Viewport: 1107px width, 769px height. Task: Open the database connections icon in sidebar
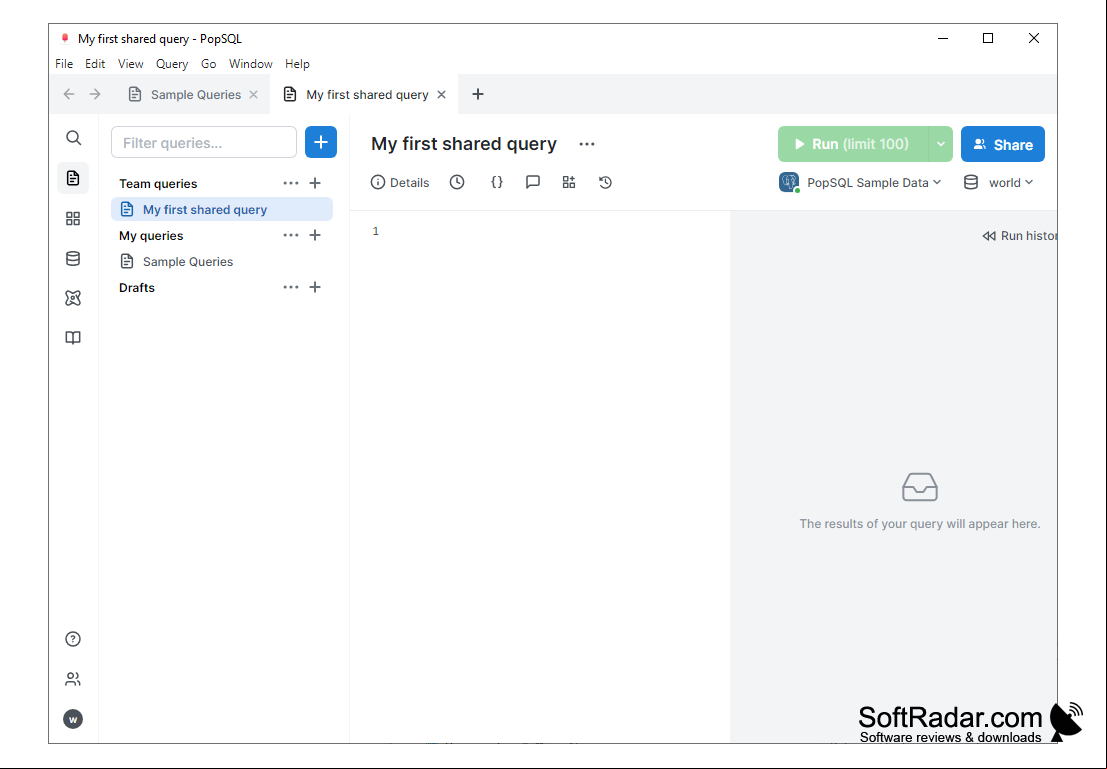[x=73, y=258]
